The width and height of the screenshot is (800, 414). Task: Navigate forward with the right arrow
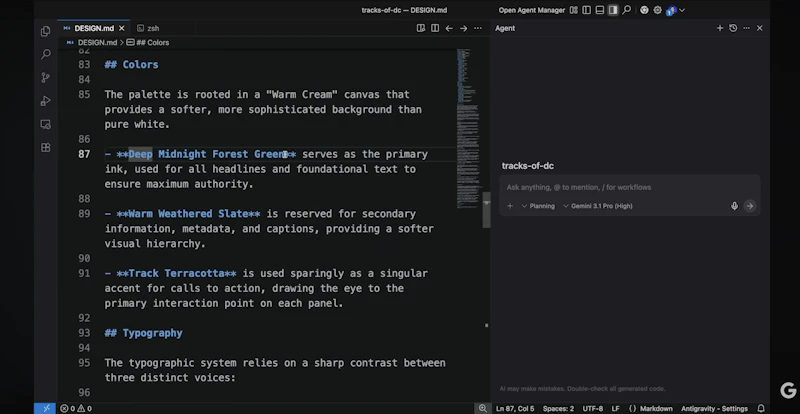[x=463, y=28]
